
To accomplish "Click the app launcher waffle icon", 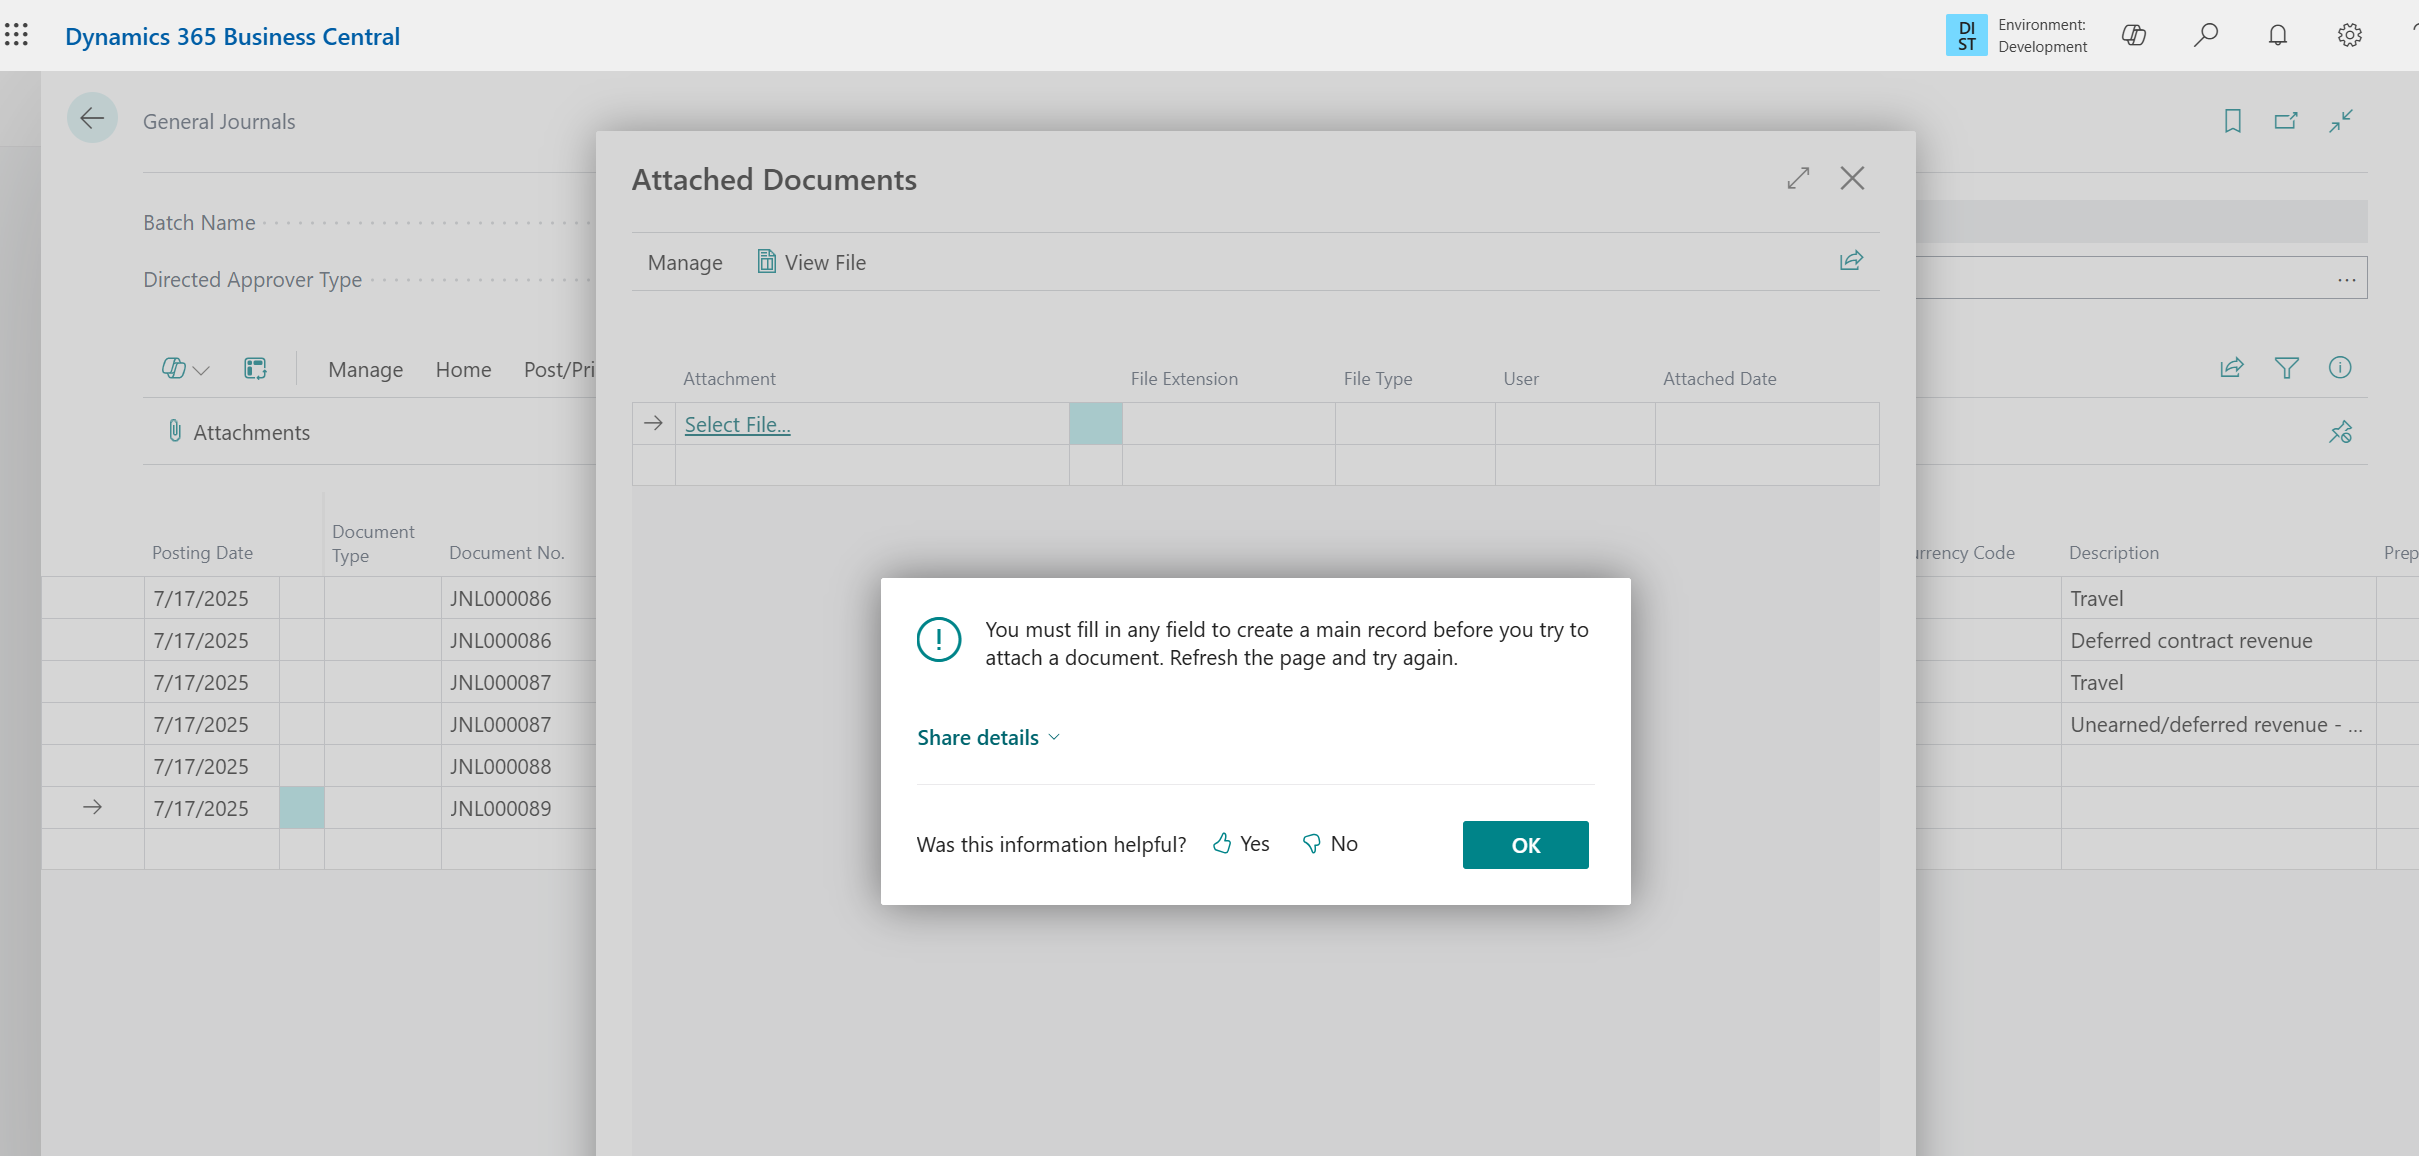I will point(17,36).
